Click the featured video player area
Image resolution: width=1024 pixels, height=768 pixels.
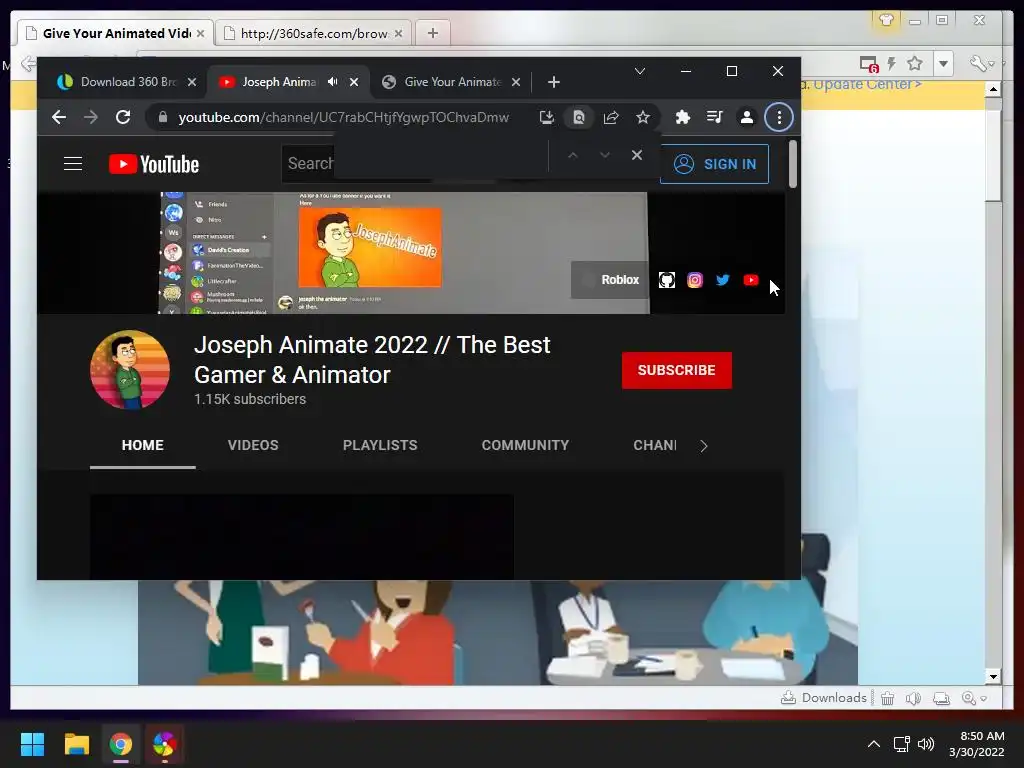[302, 536]
